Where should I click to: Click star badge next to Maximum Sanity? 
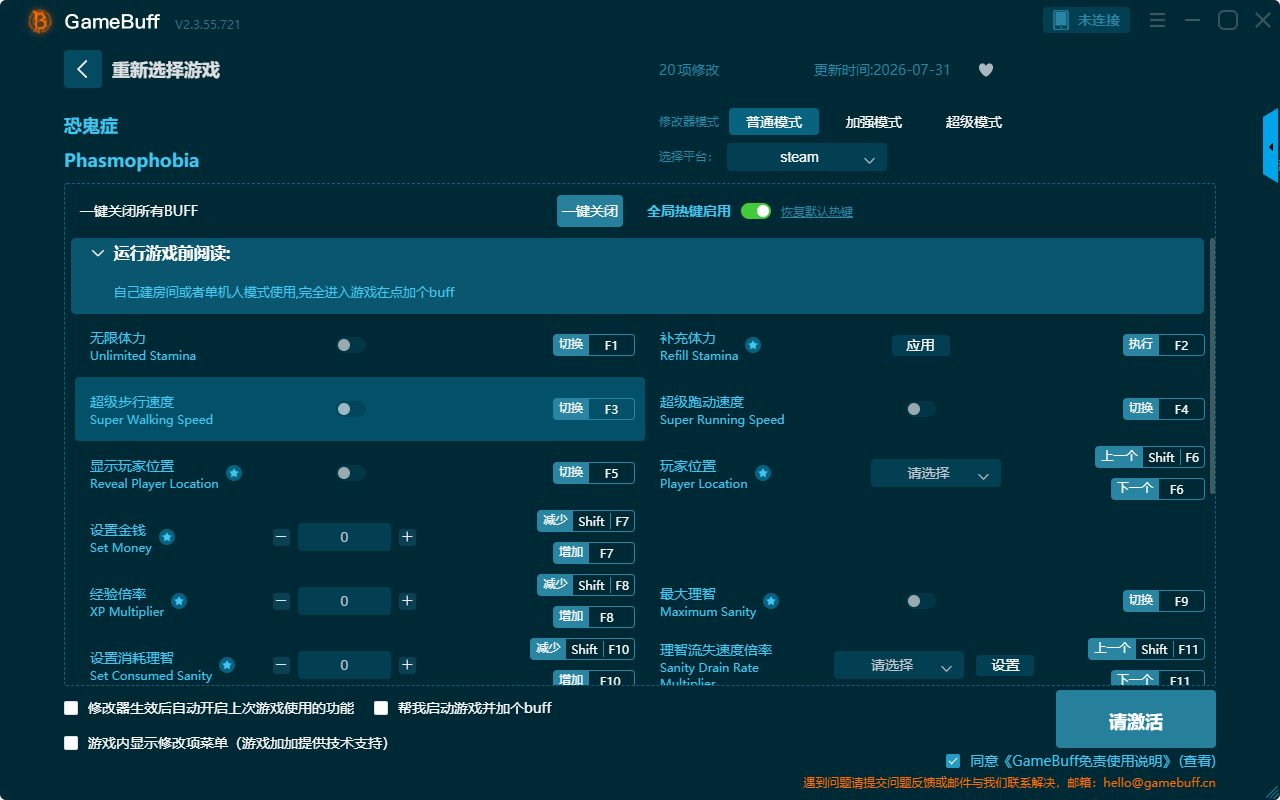771,601
